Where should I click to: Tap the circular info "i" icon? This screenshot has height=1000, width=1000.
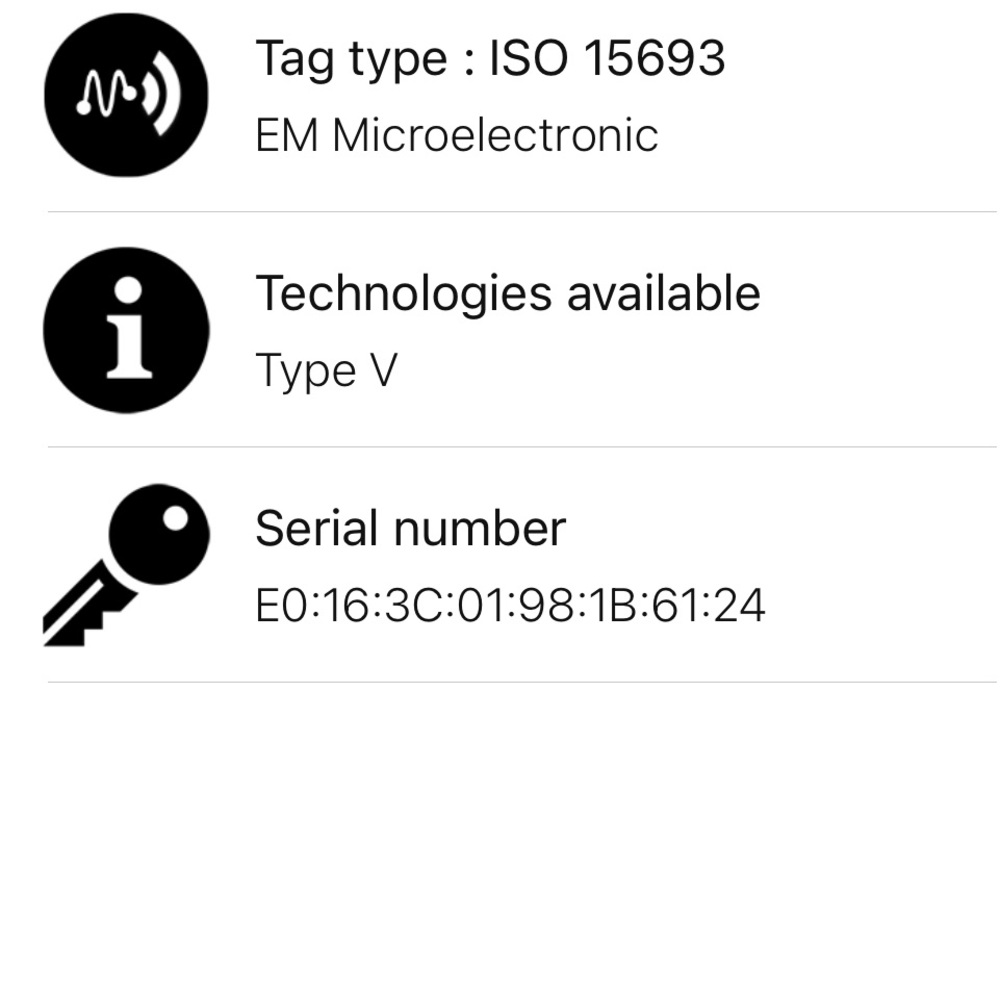click(x=126, y=330)
